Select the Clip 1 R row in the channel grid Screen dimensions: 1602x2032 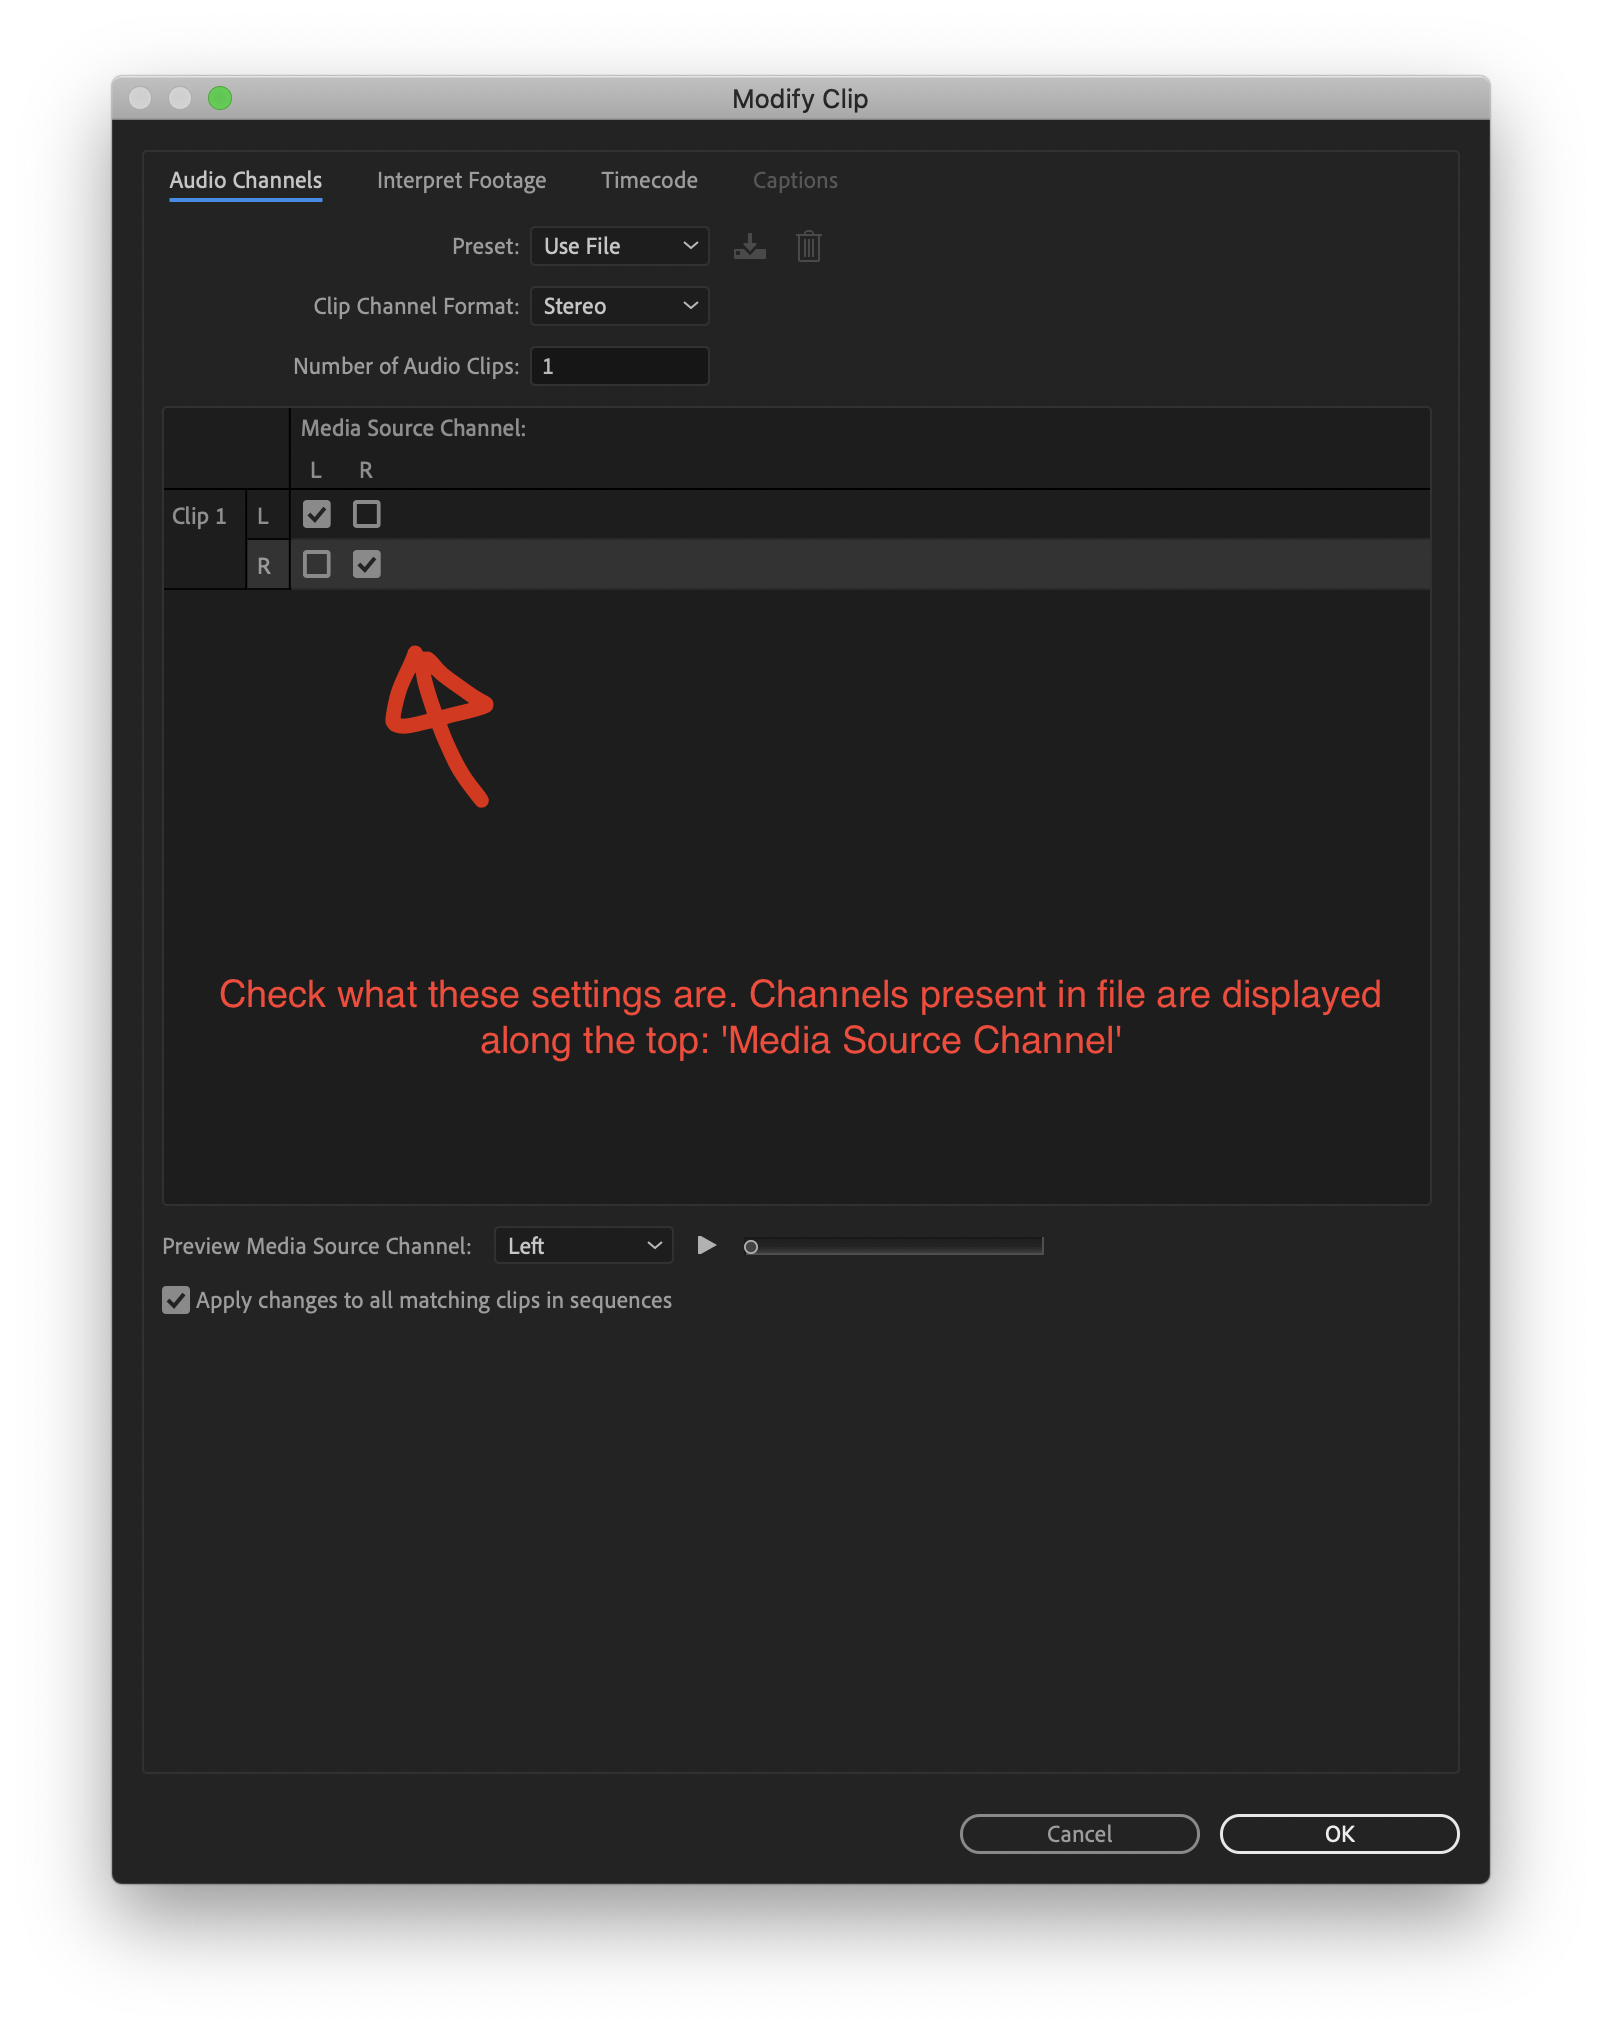point(800,564)
